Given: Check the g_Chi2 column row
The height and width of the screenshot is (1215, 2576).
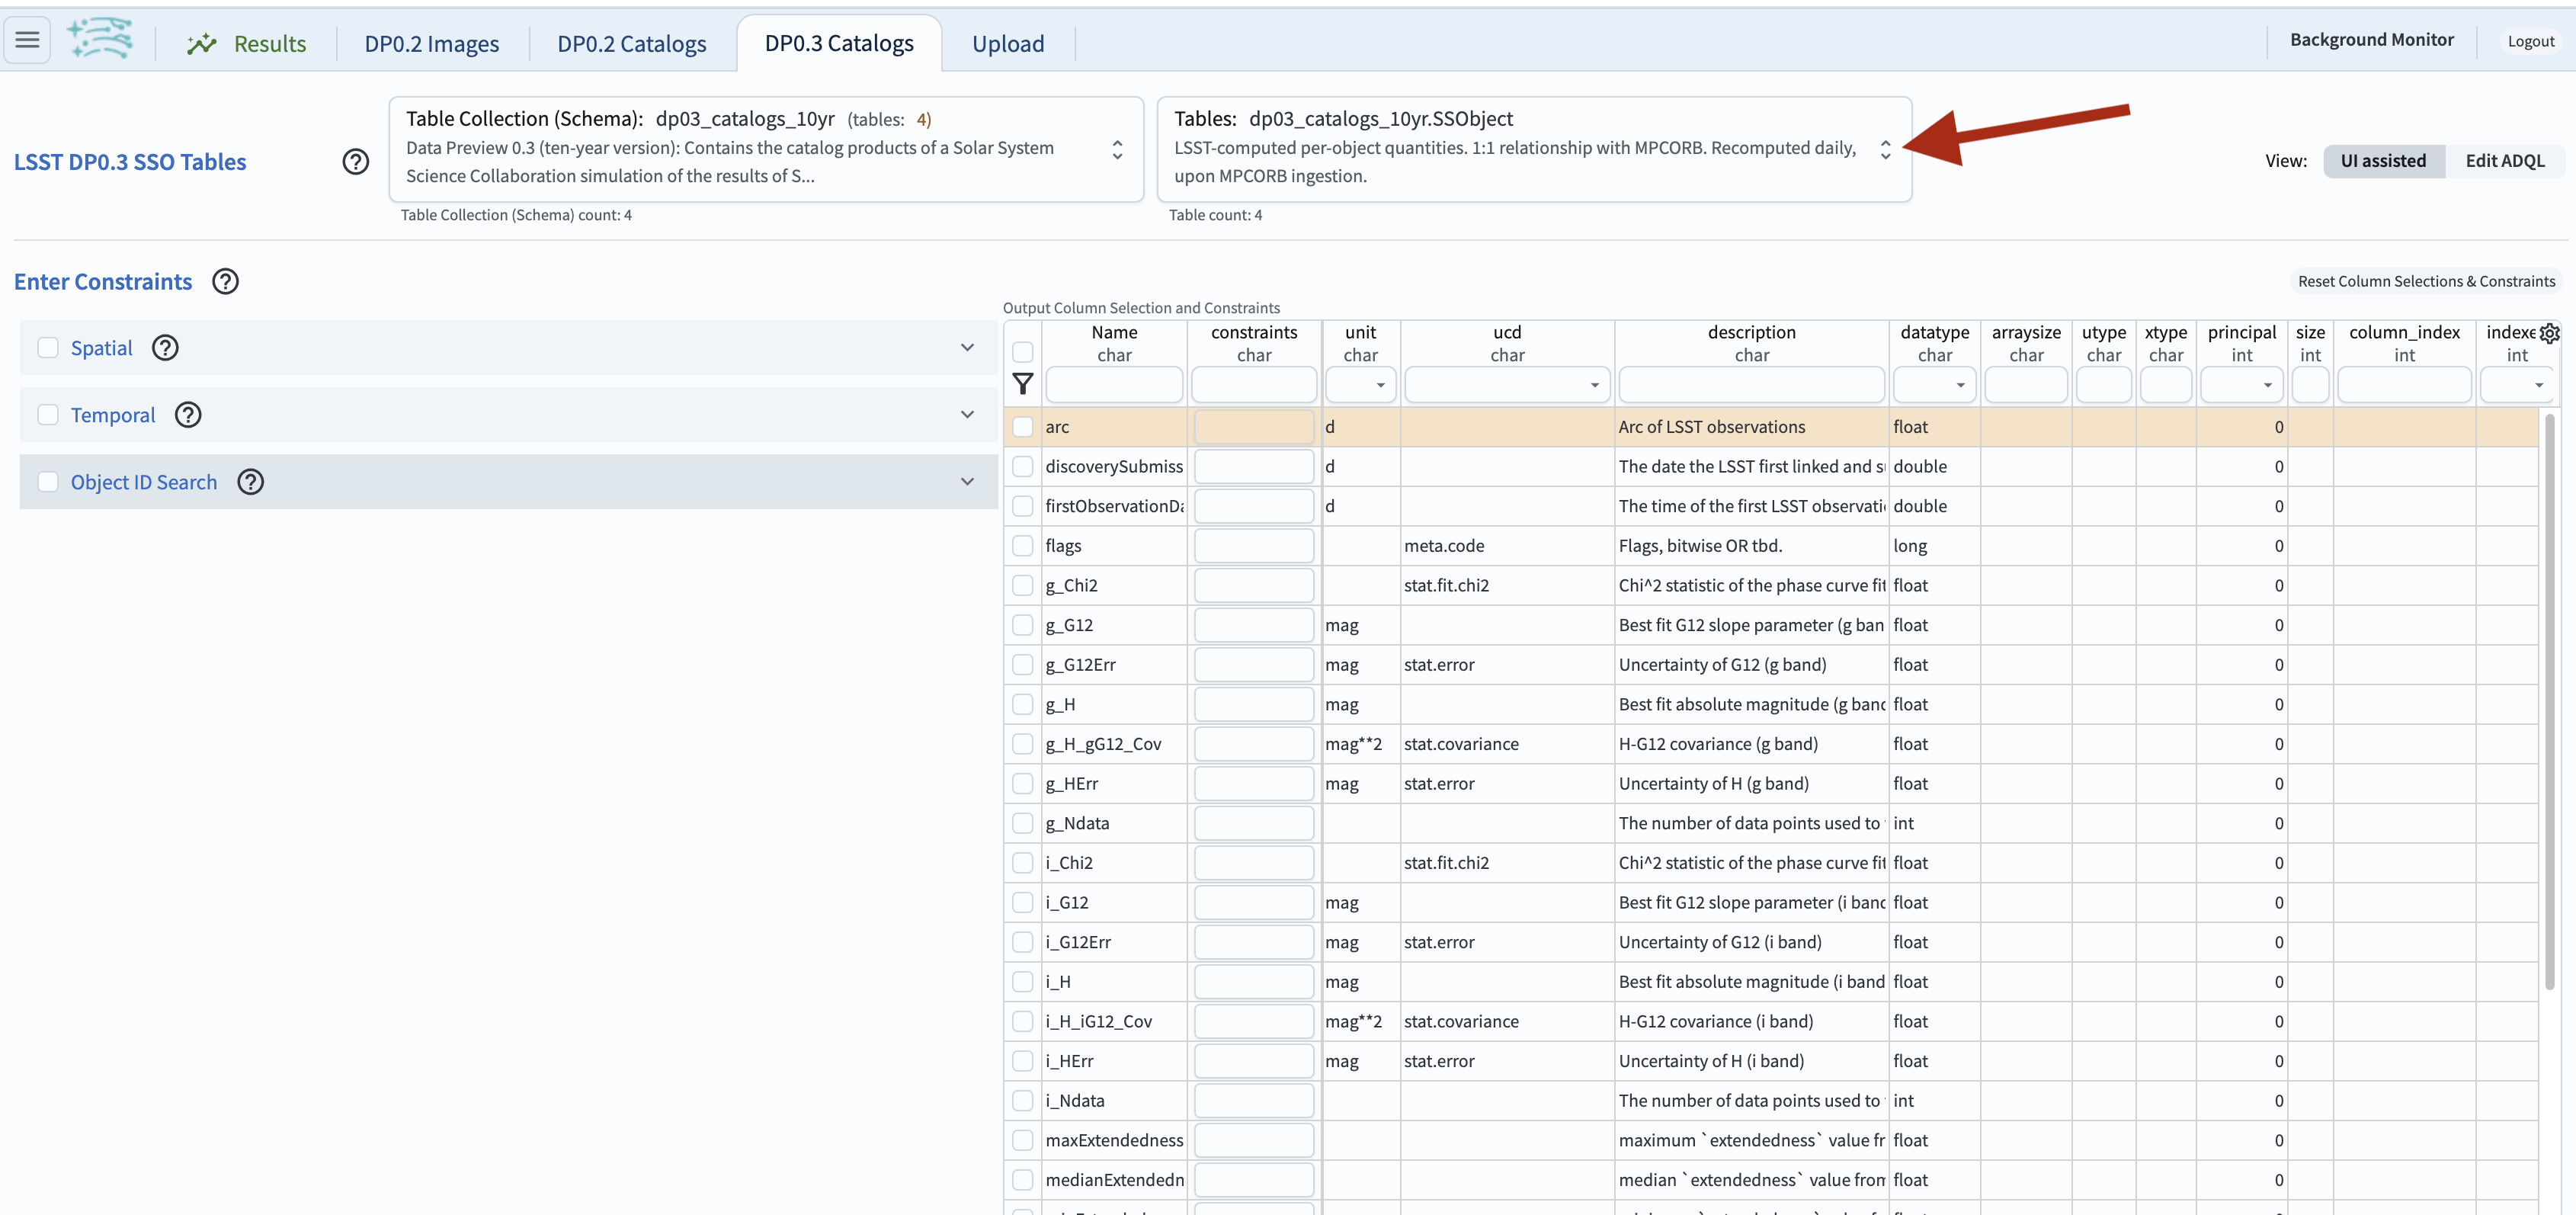Looking at the screenshot, I should [1022, 585].
